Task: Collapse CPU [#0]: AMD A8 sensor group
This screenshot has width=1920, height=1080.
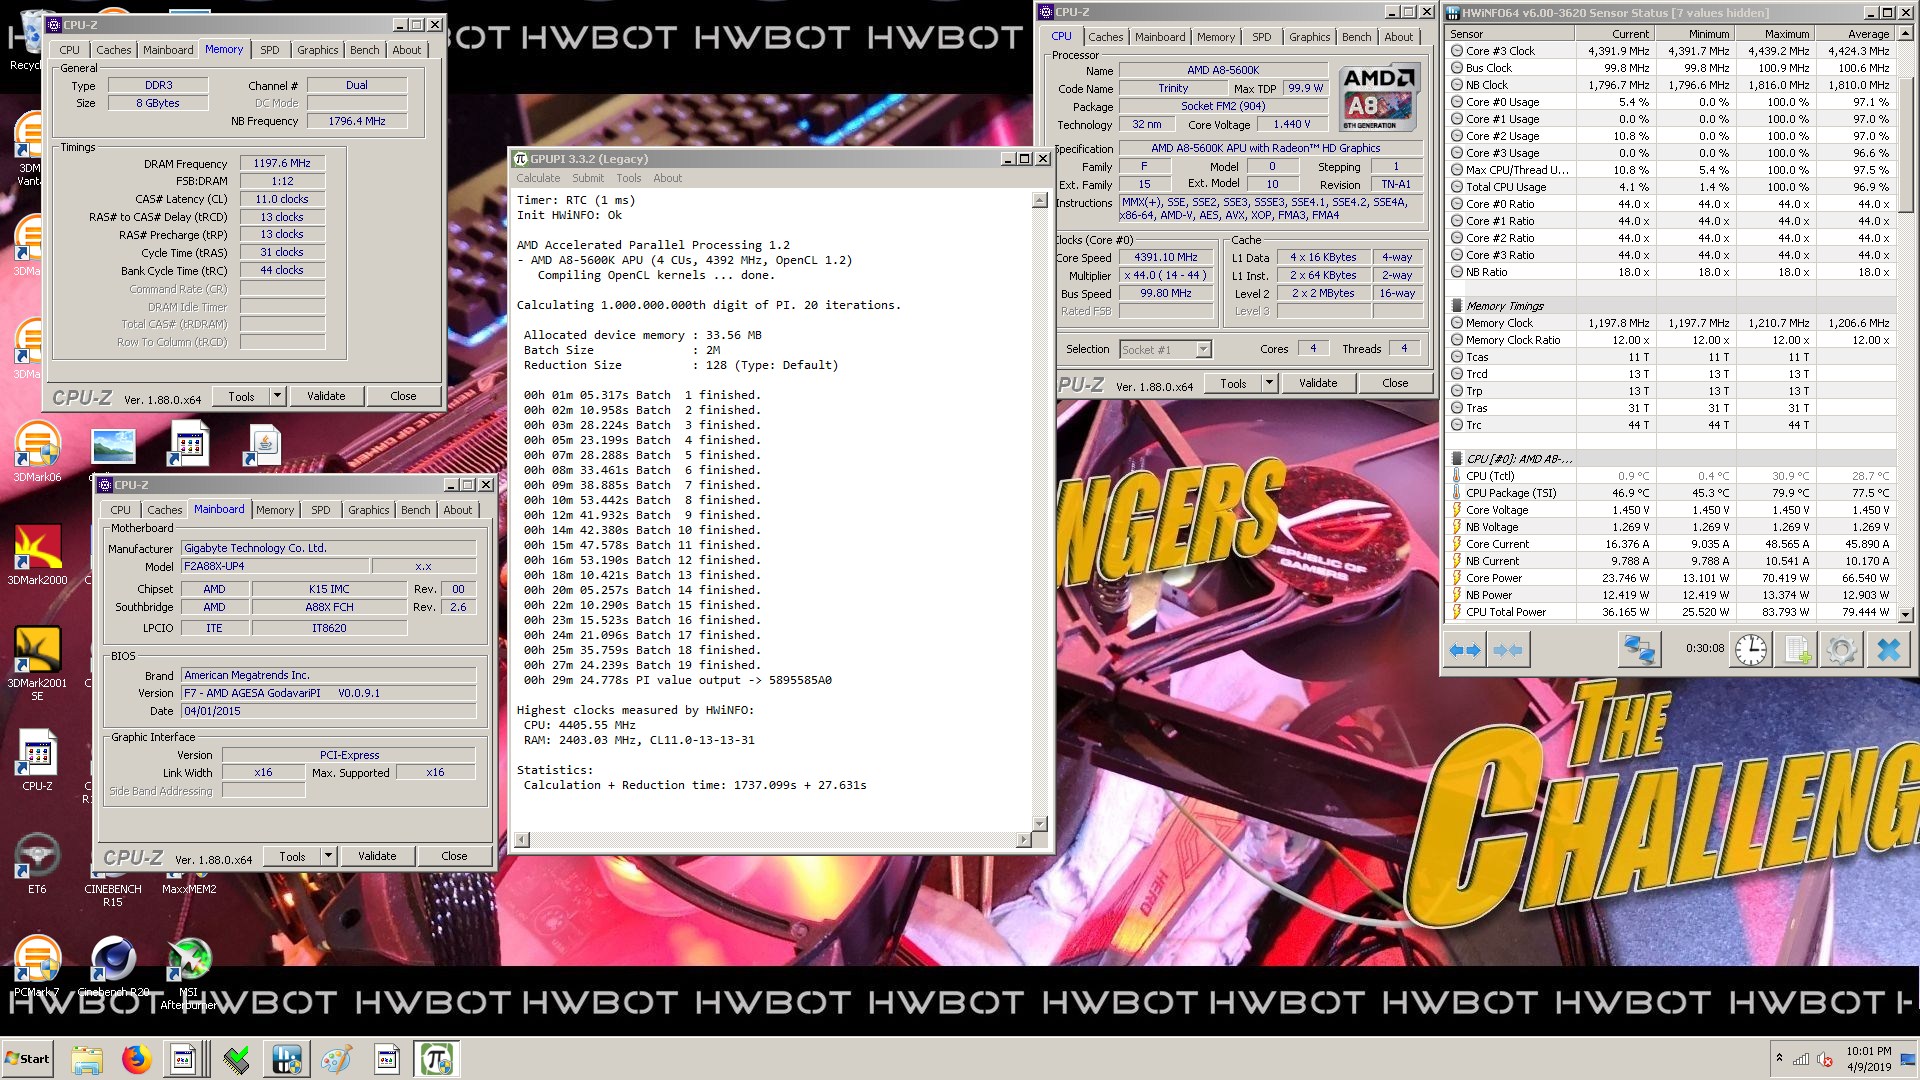Action: pos(1456,459)
